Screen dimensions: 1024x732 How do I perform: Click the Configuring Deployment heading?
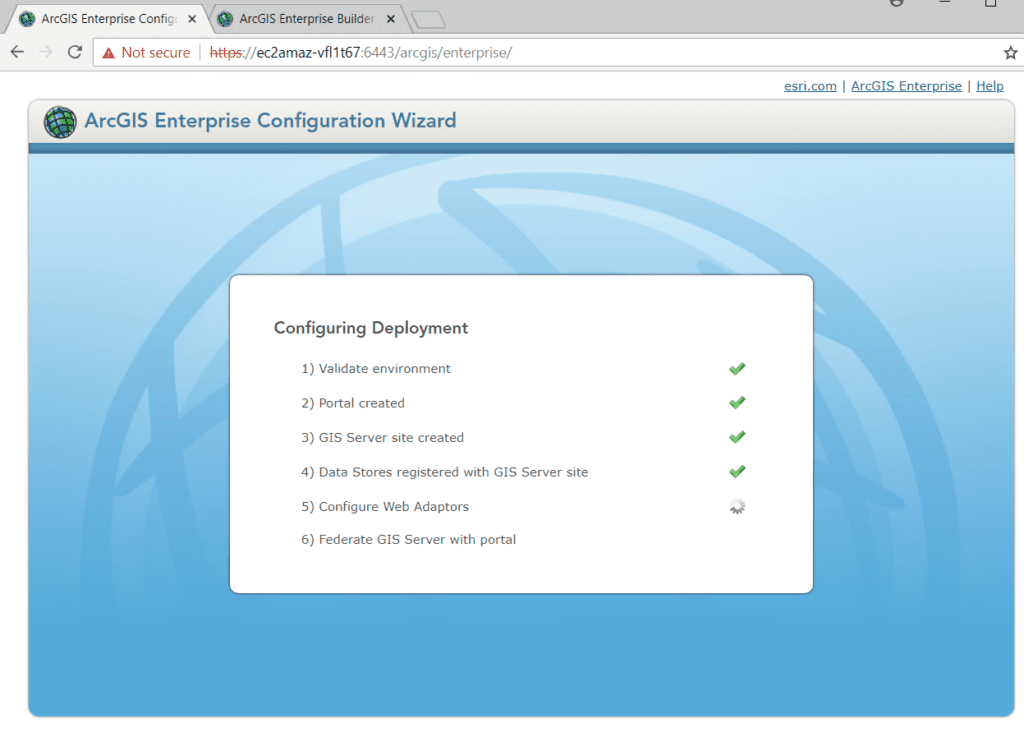pyautogui.click(x=371, y=328)
